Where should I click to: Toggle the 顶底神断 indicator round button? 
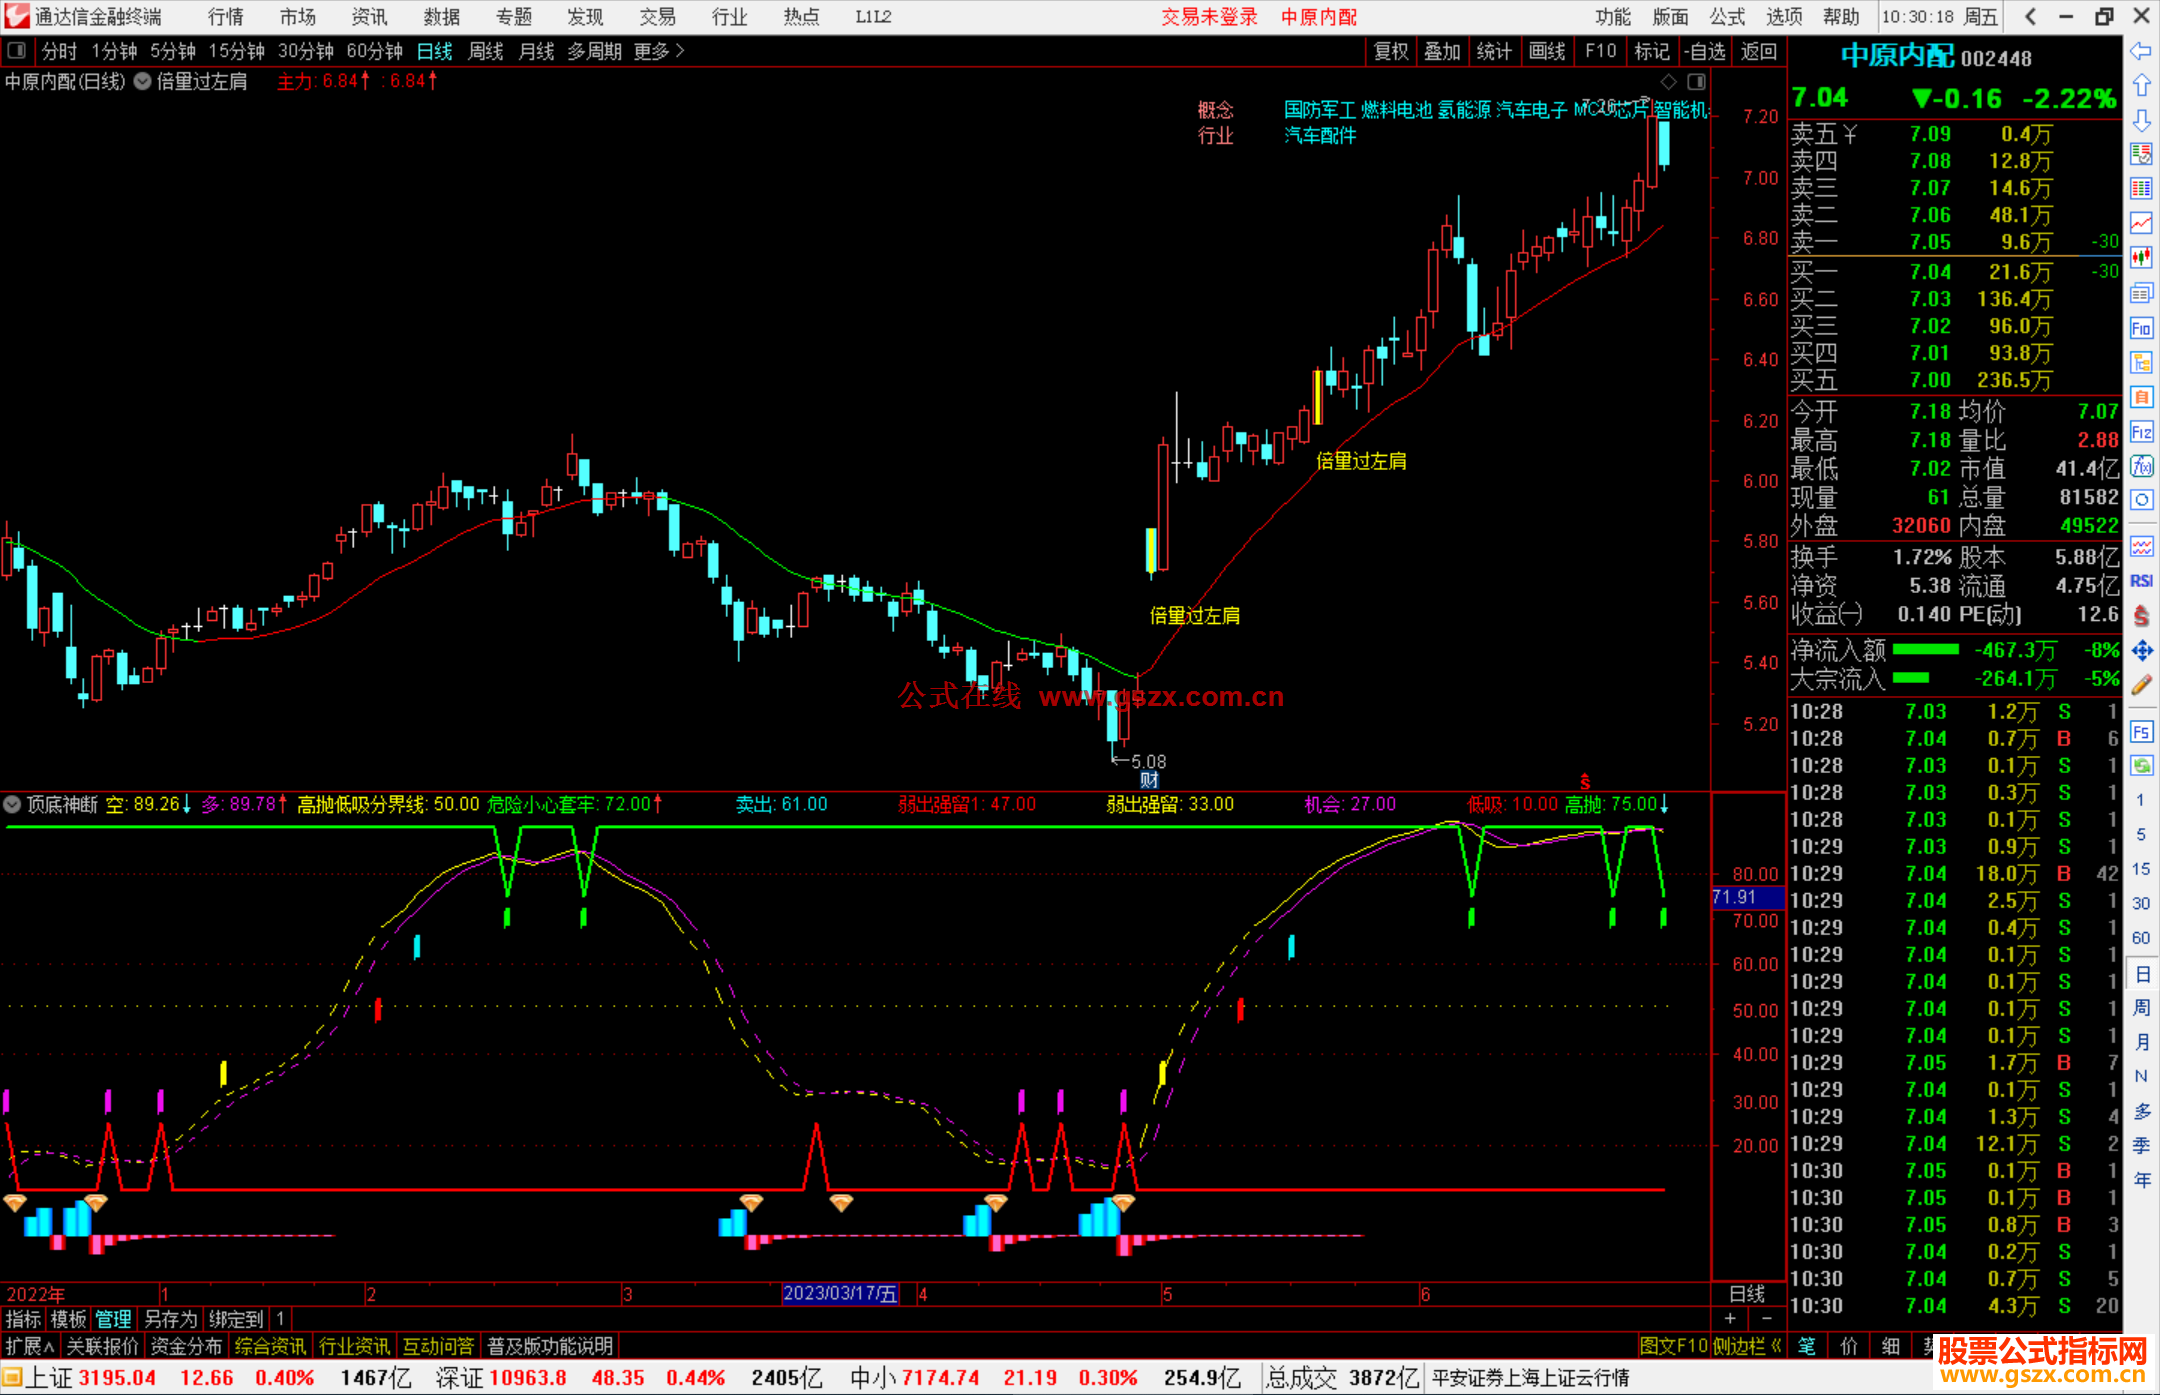pos(13,804)
